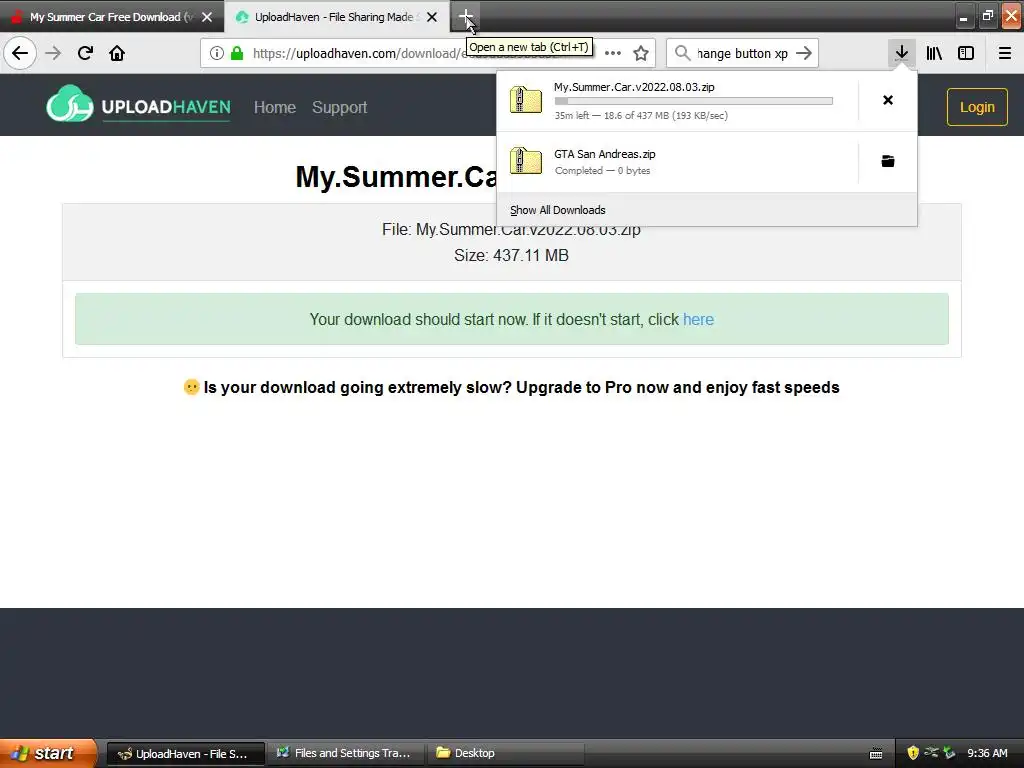Screen dimensions: 1024x768
Task: Click the search magnifier icon
Action: click(682, 53)
